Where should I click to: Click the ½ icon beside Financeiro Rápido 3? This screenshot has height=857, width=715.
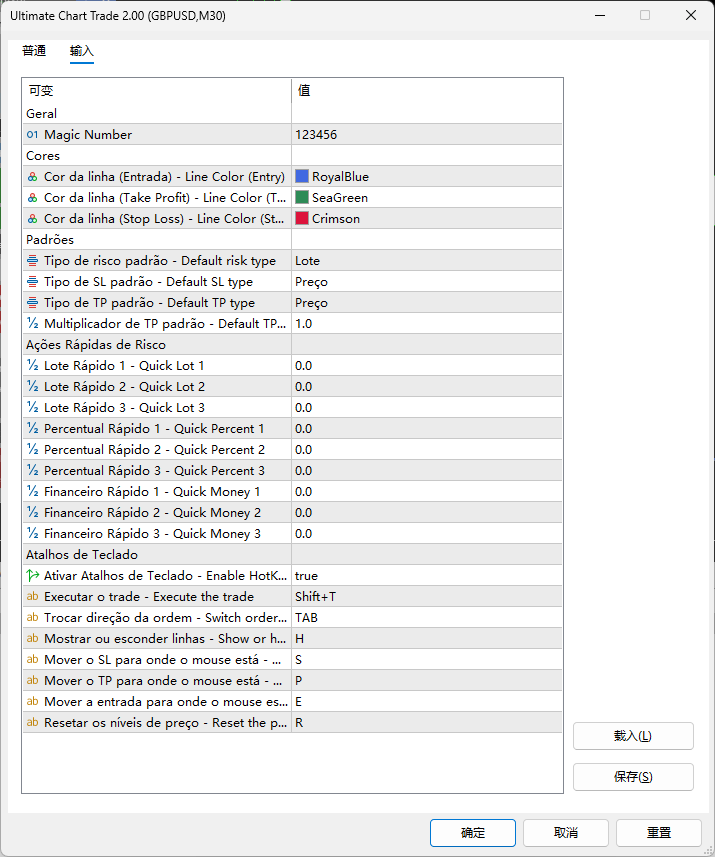(x=32, y=533)
